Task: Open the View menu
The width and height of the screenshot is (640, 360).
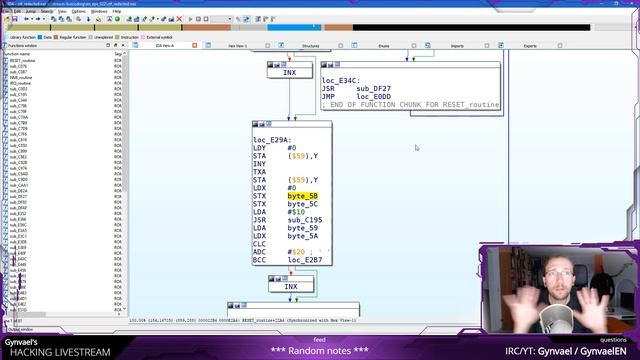Action: pyautogui.click(x=62, y=11)
